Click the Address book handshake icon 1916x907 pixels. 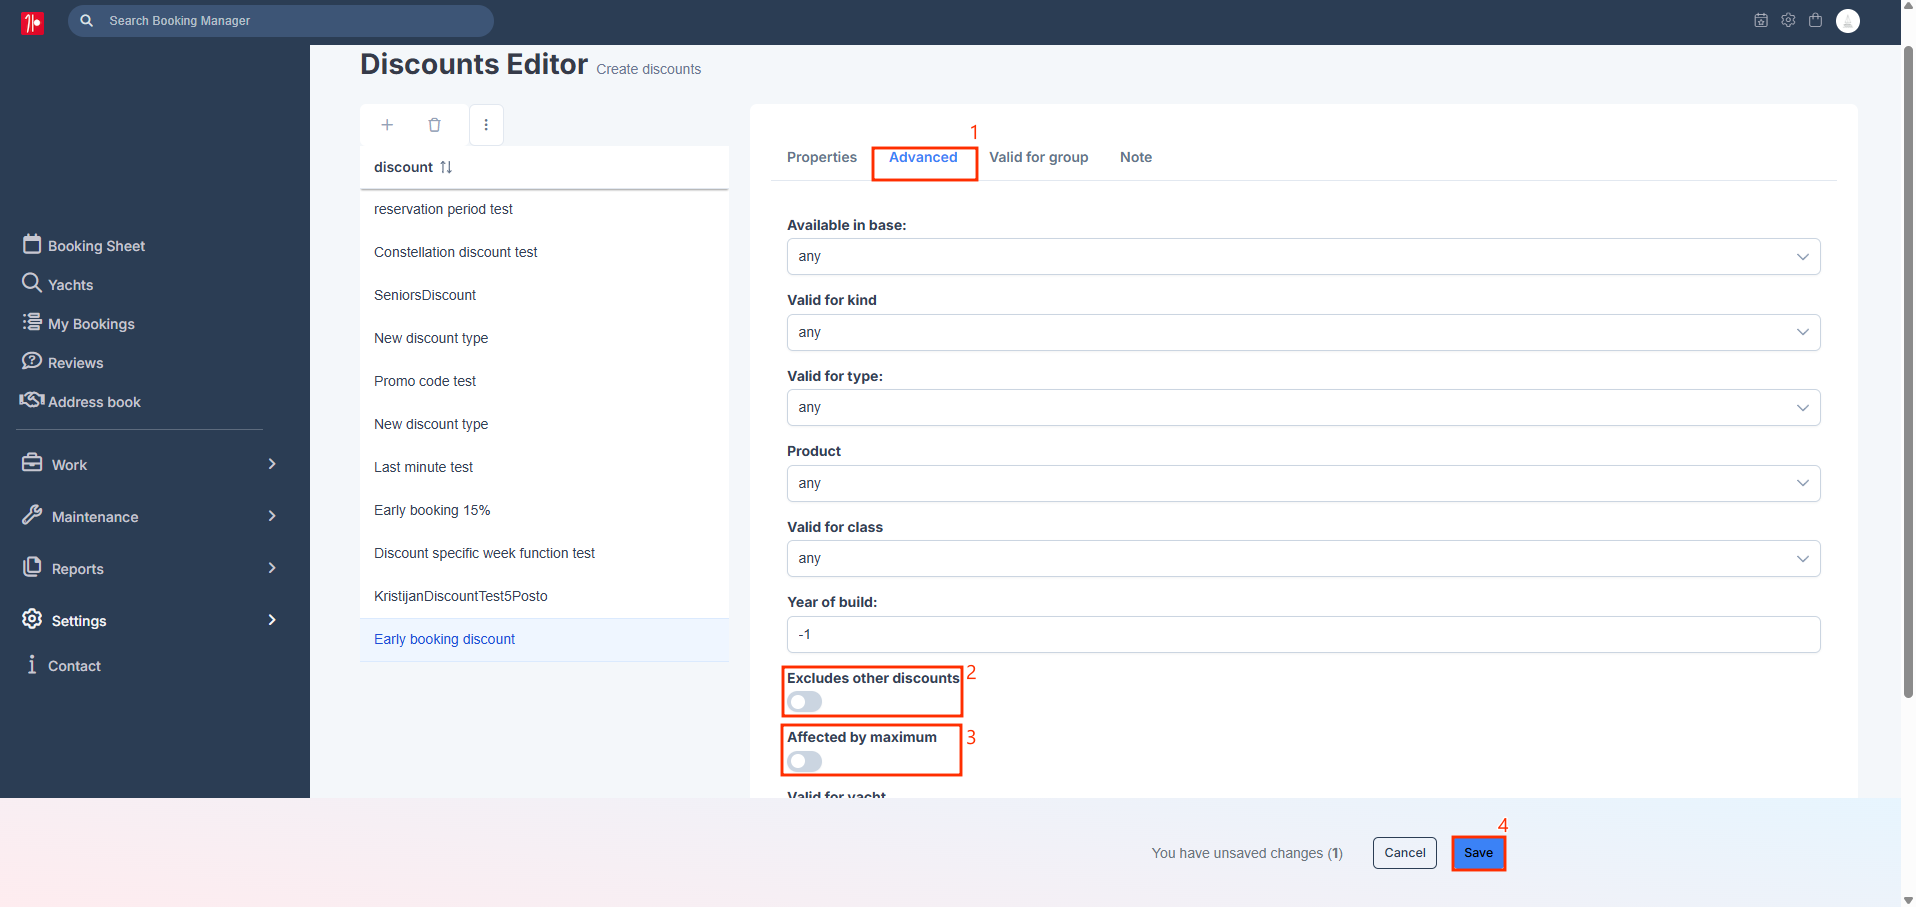[x=32, y=400]
